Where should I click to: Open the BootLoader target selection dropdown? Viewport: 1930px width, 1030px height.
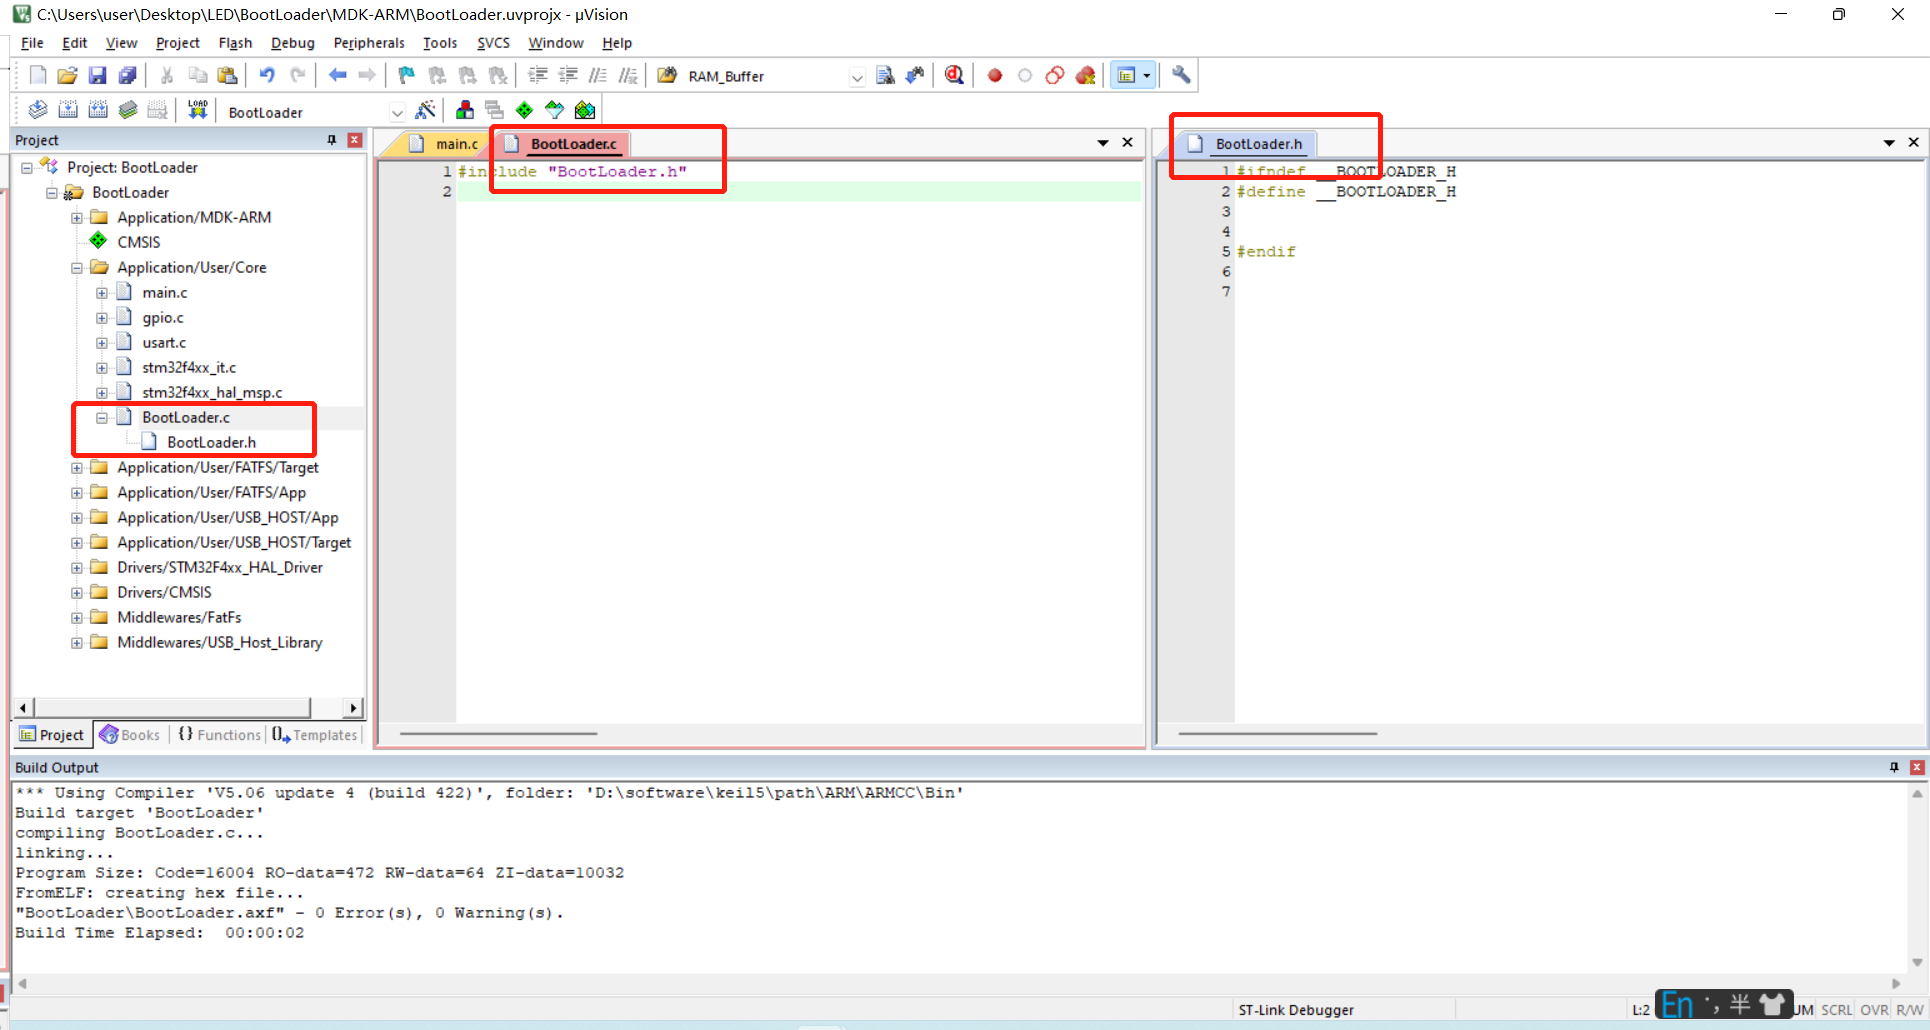(397, 110)
